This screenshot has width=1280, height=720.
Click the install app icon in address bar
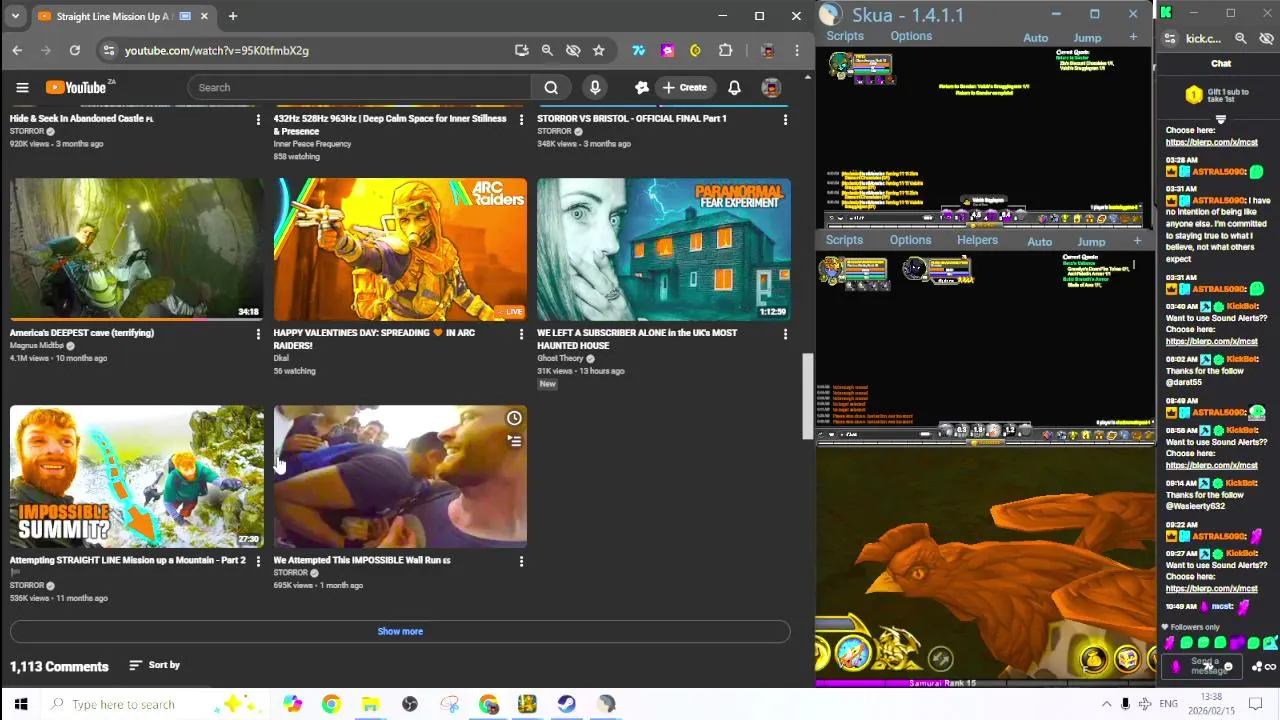click(x=521, y=50)
